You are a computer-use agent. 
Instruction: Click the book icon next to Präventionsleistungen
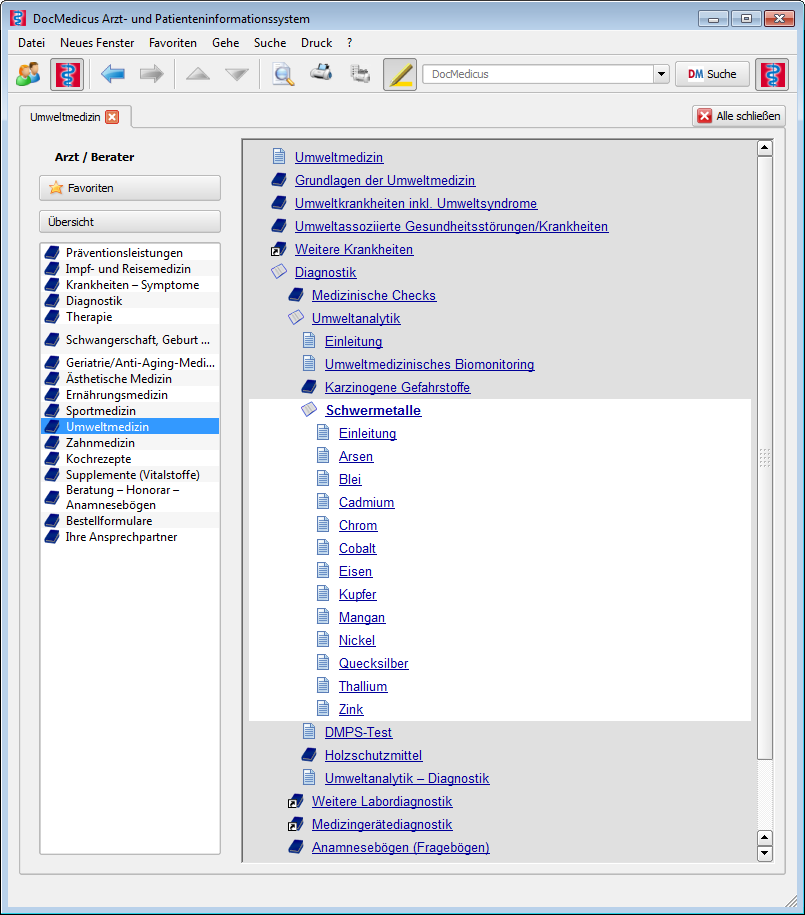point(53,253)
